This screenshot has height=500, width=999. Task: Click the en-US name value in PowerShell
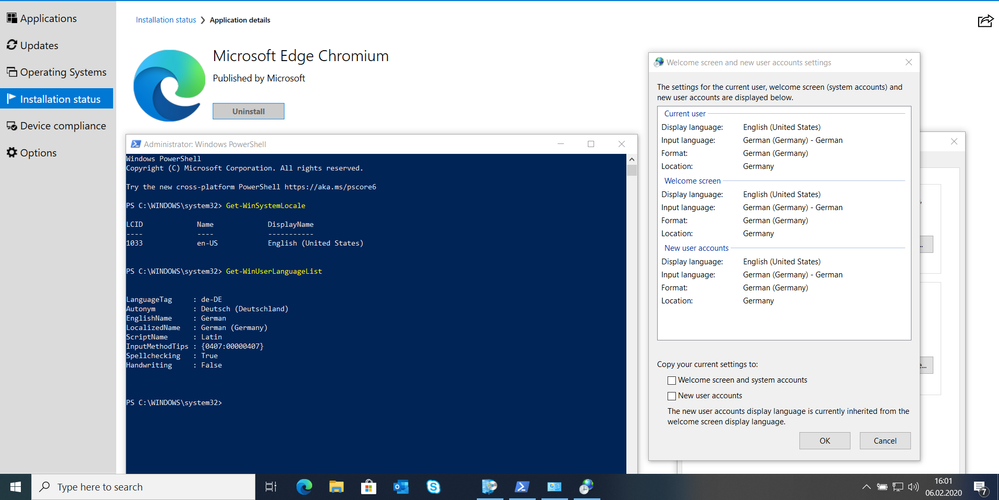click(x=207, y=243)
